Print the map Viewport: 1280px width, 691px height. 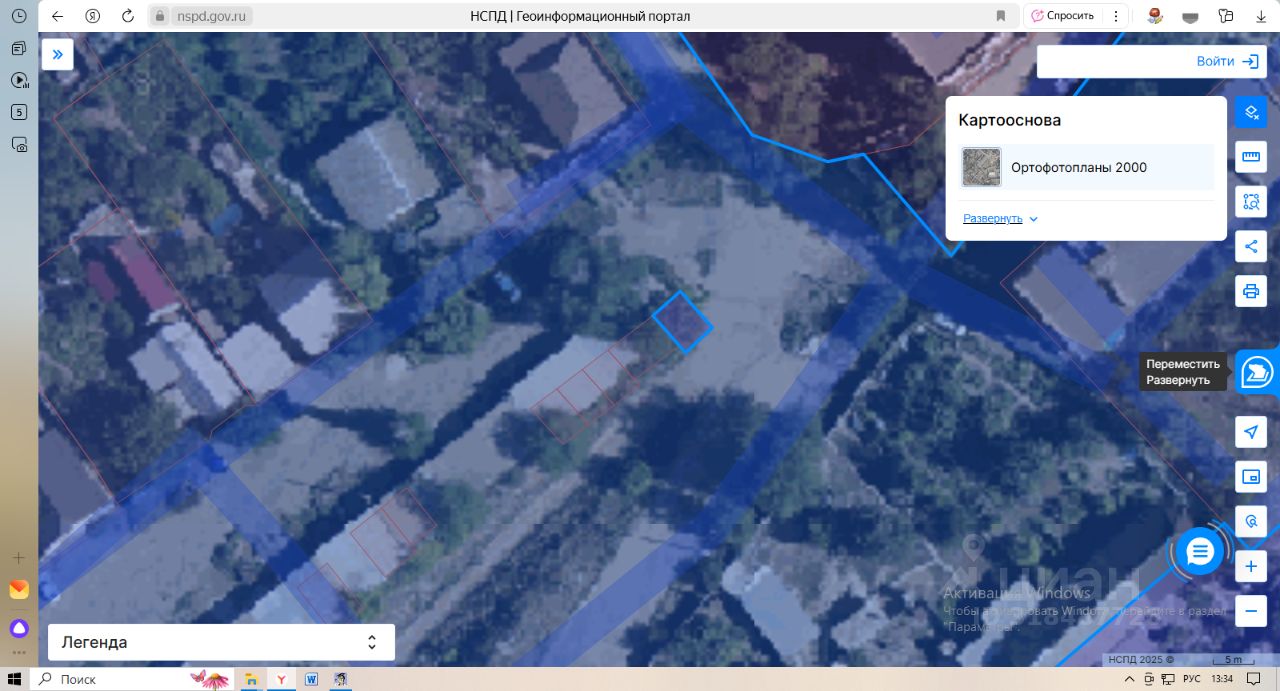click(x=1250, y=291)
